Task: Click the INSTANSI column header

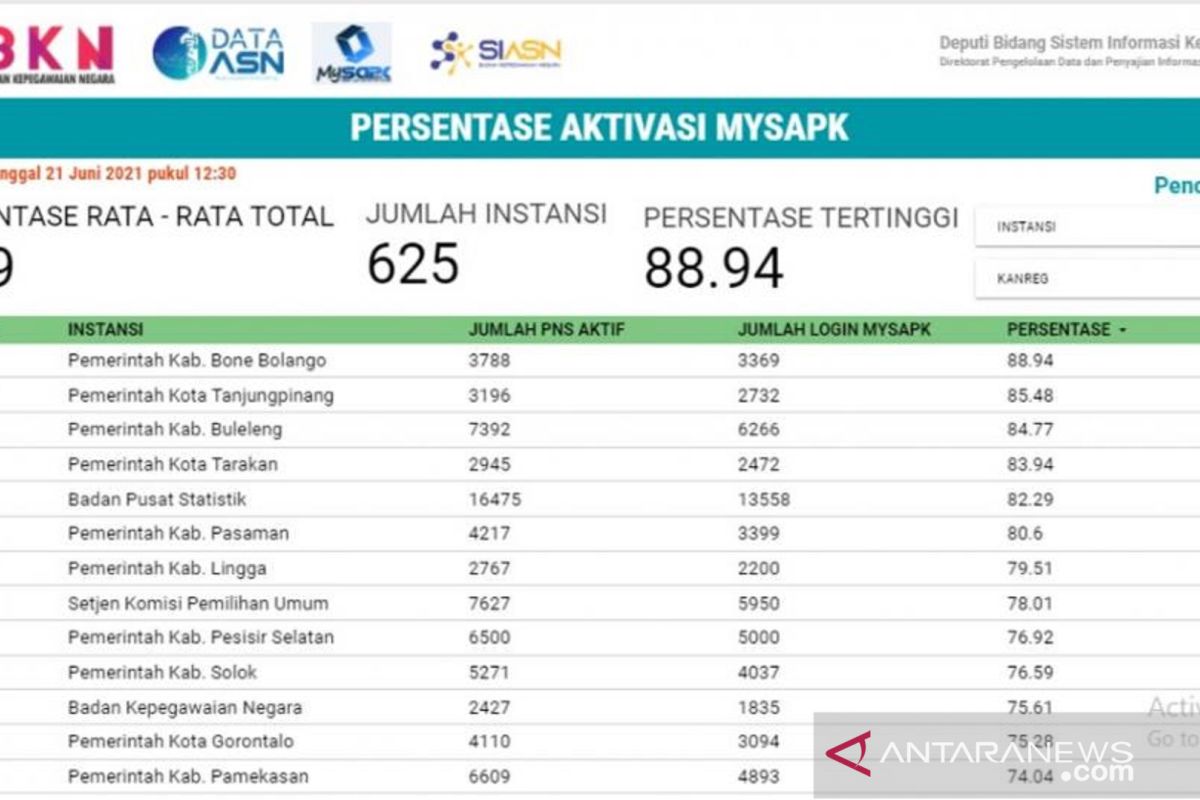Action: [105, 329]
